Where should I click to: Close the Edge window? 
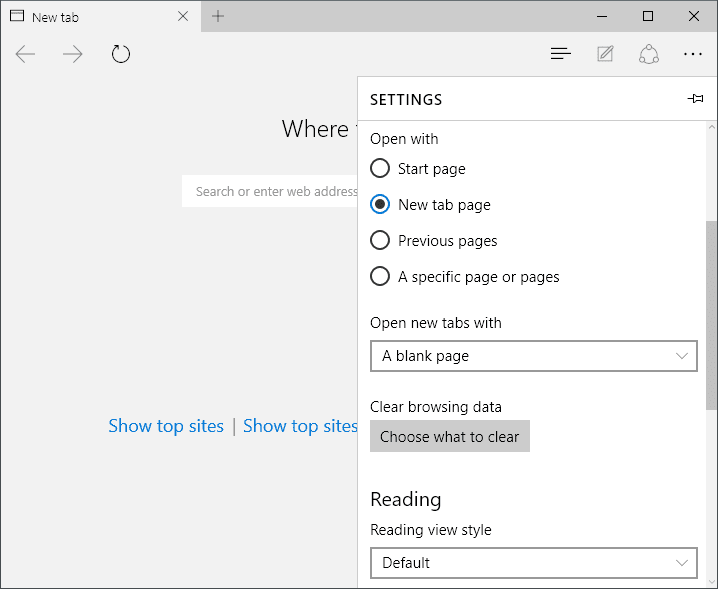694,16
